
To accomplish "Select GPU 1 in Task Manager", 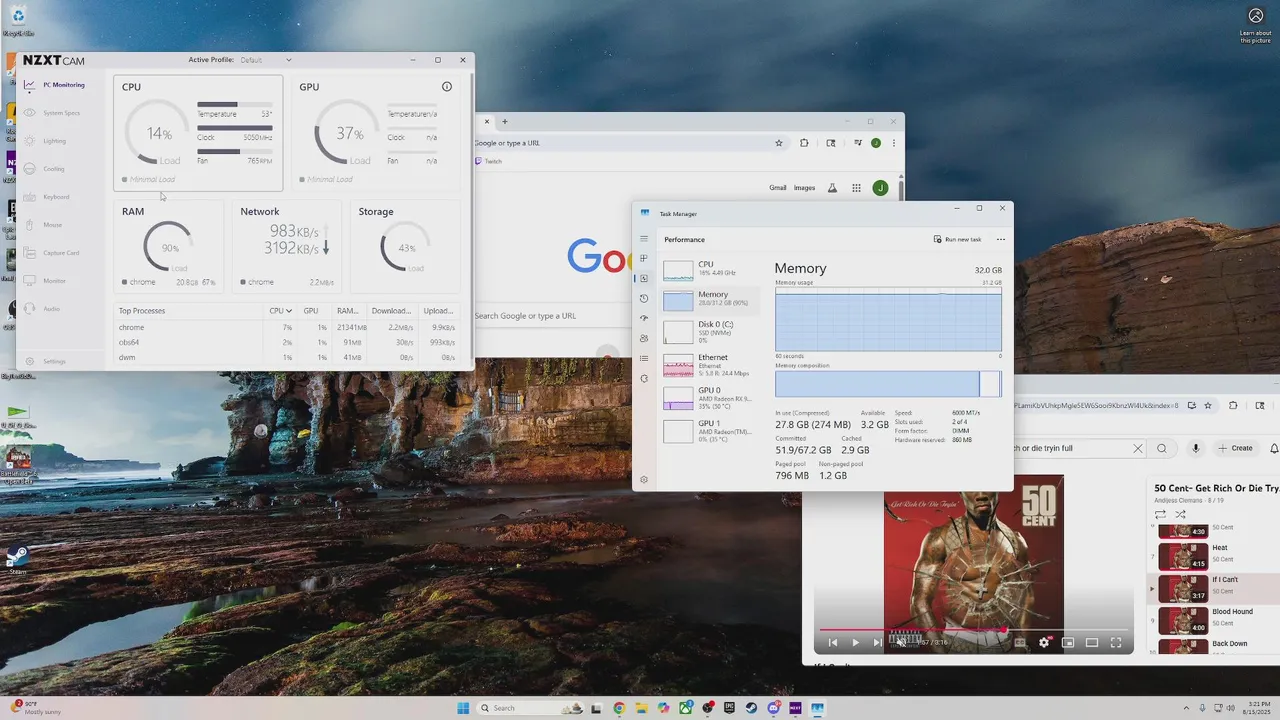I will click(711, 430).
